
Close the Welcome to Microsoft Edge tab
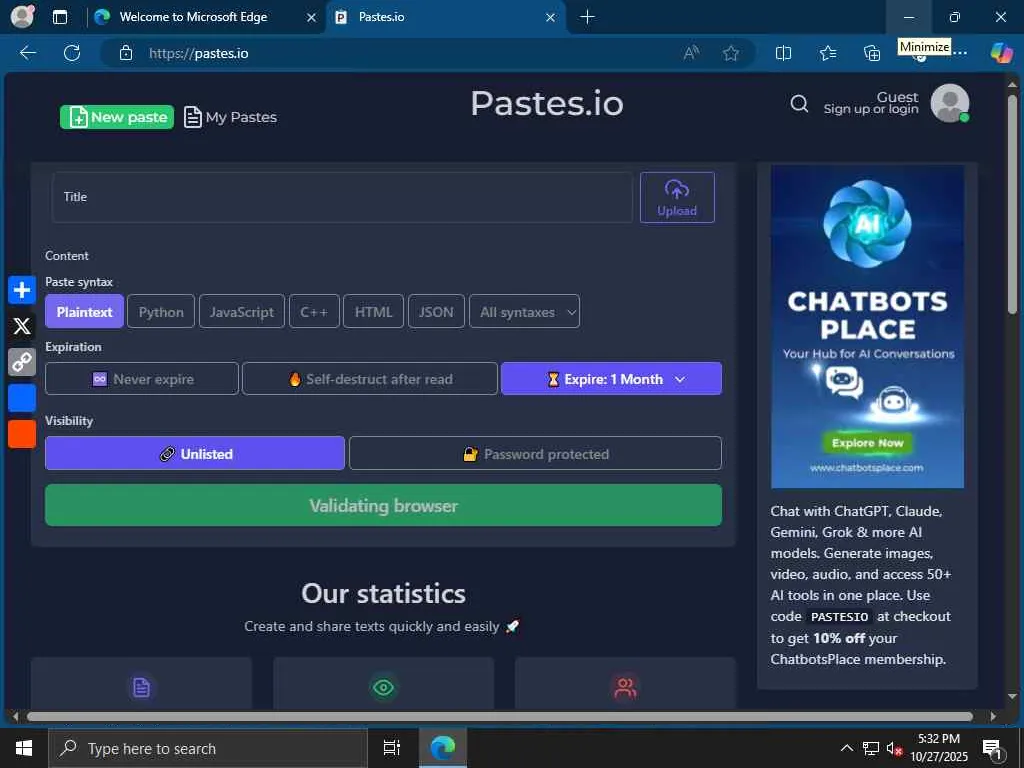(x=312, y=18)
